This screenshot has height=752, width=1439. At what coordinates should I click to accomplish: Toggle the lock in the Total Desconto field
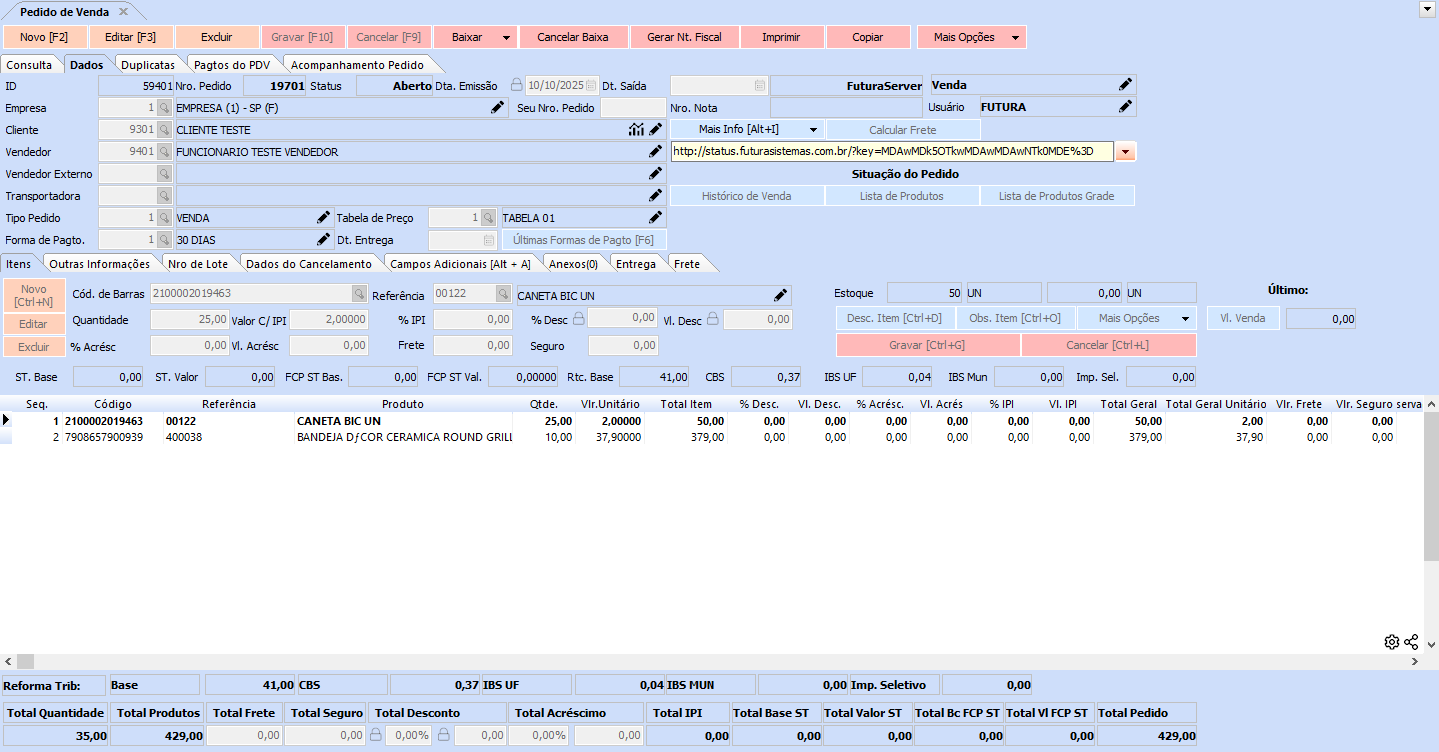tap(376, 735)
